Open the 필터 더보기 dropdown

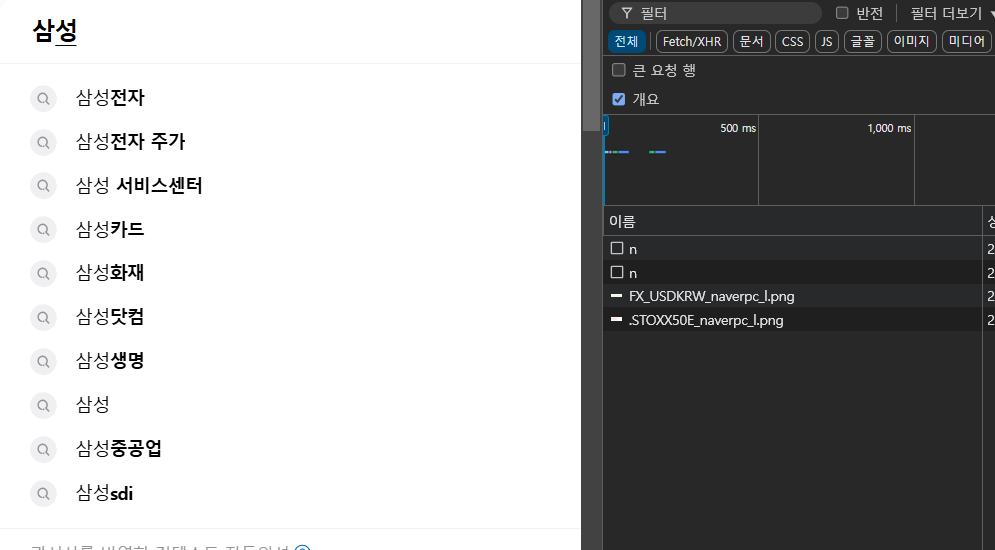click(x=952, y=13)
